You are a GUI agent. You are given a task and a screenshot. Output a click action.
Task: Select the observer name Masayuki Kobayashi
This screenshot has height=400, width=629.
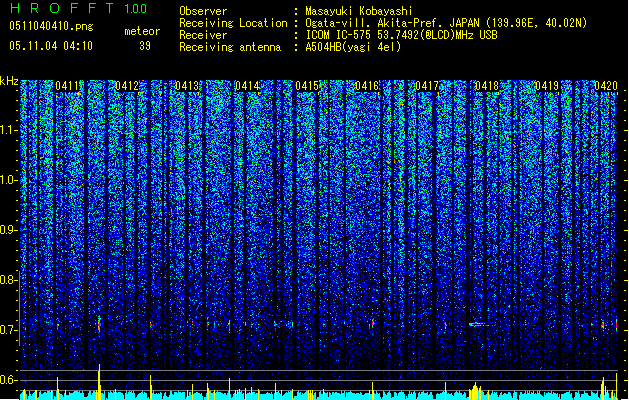pos(359,11)
